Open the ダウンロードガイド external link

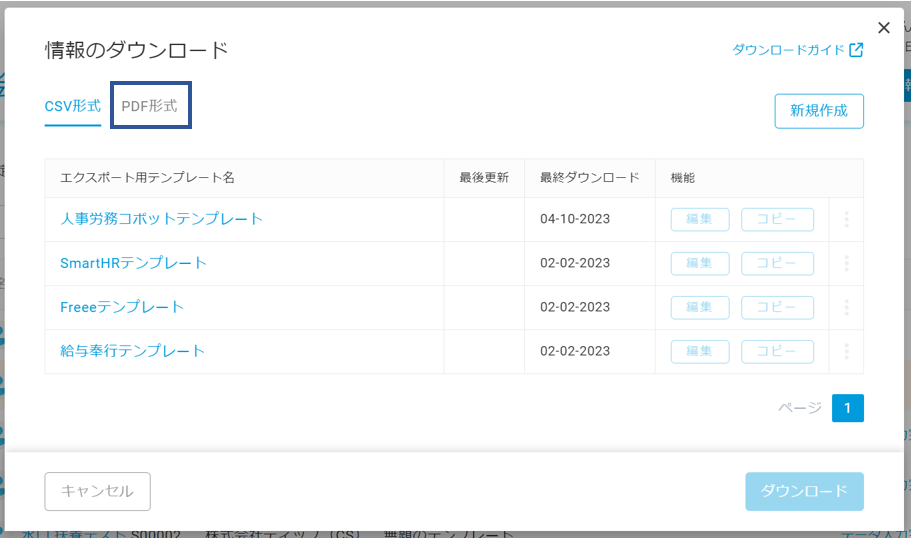click(797, 50)
